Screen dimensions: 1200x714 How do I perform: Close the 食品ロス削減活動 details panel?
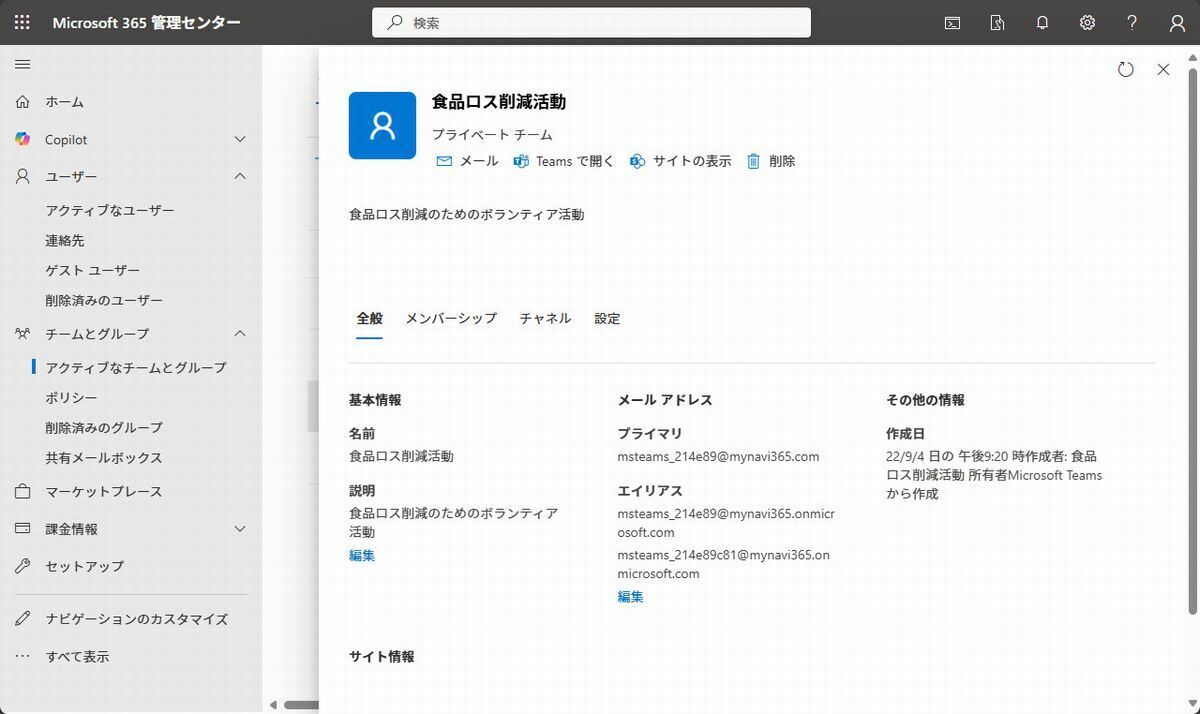[x=1163, y=69]
